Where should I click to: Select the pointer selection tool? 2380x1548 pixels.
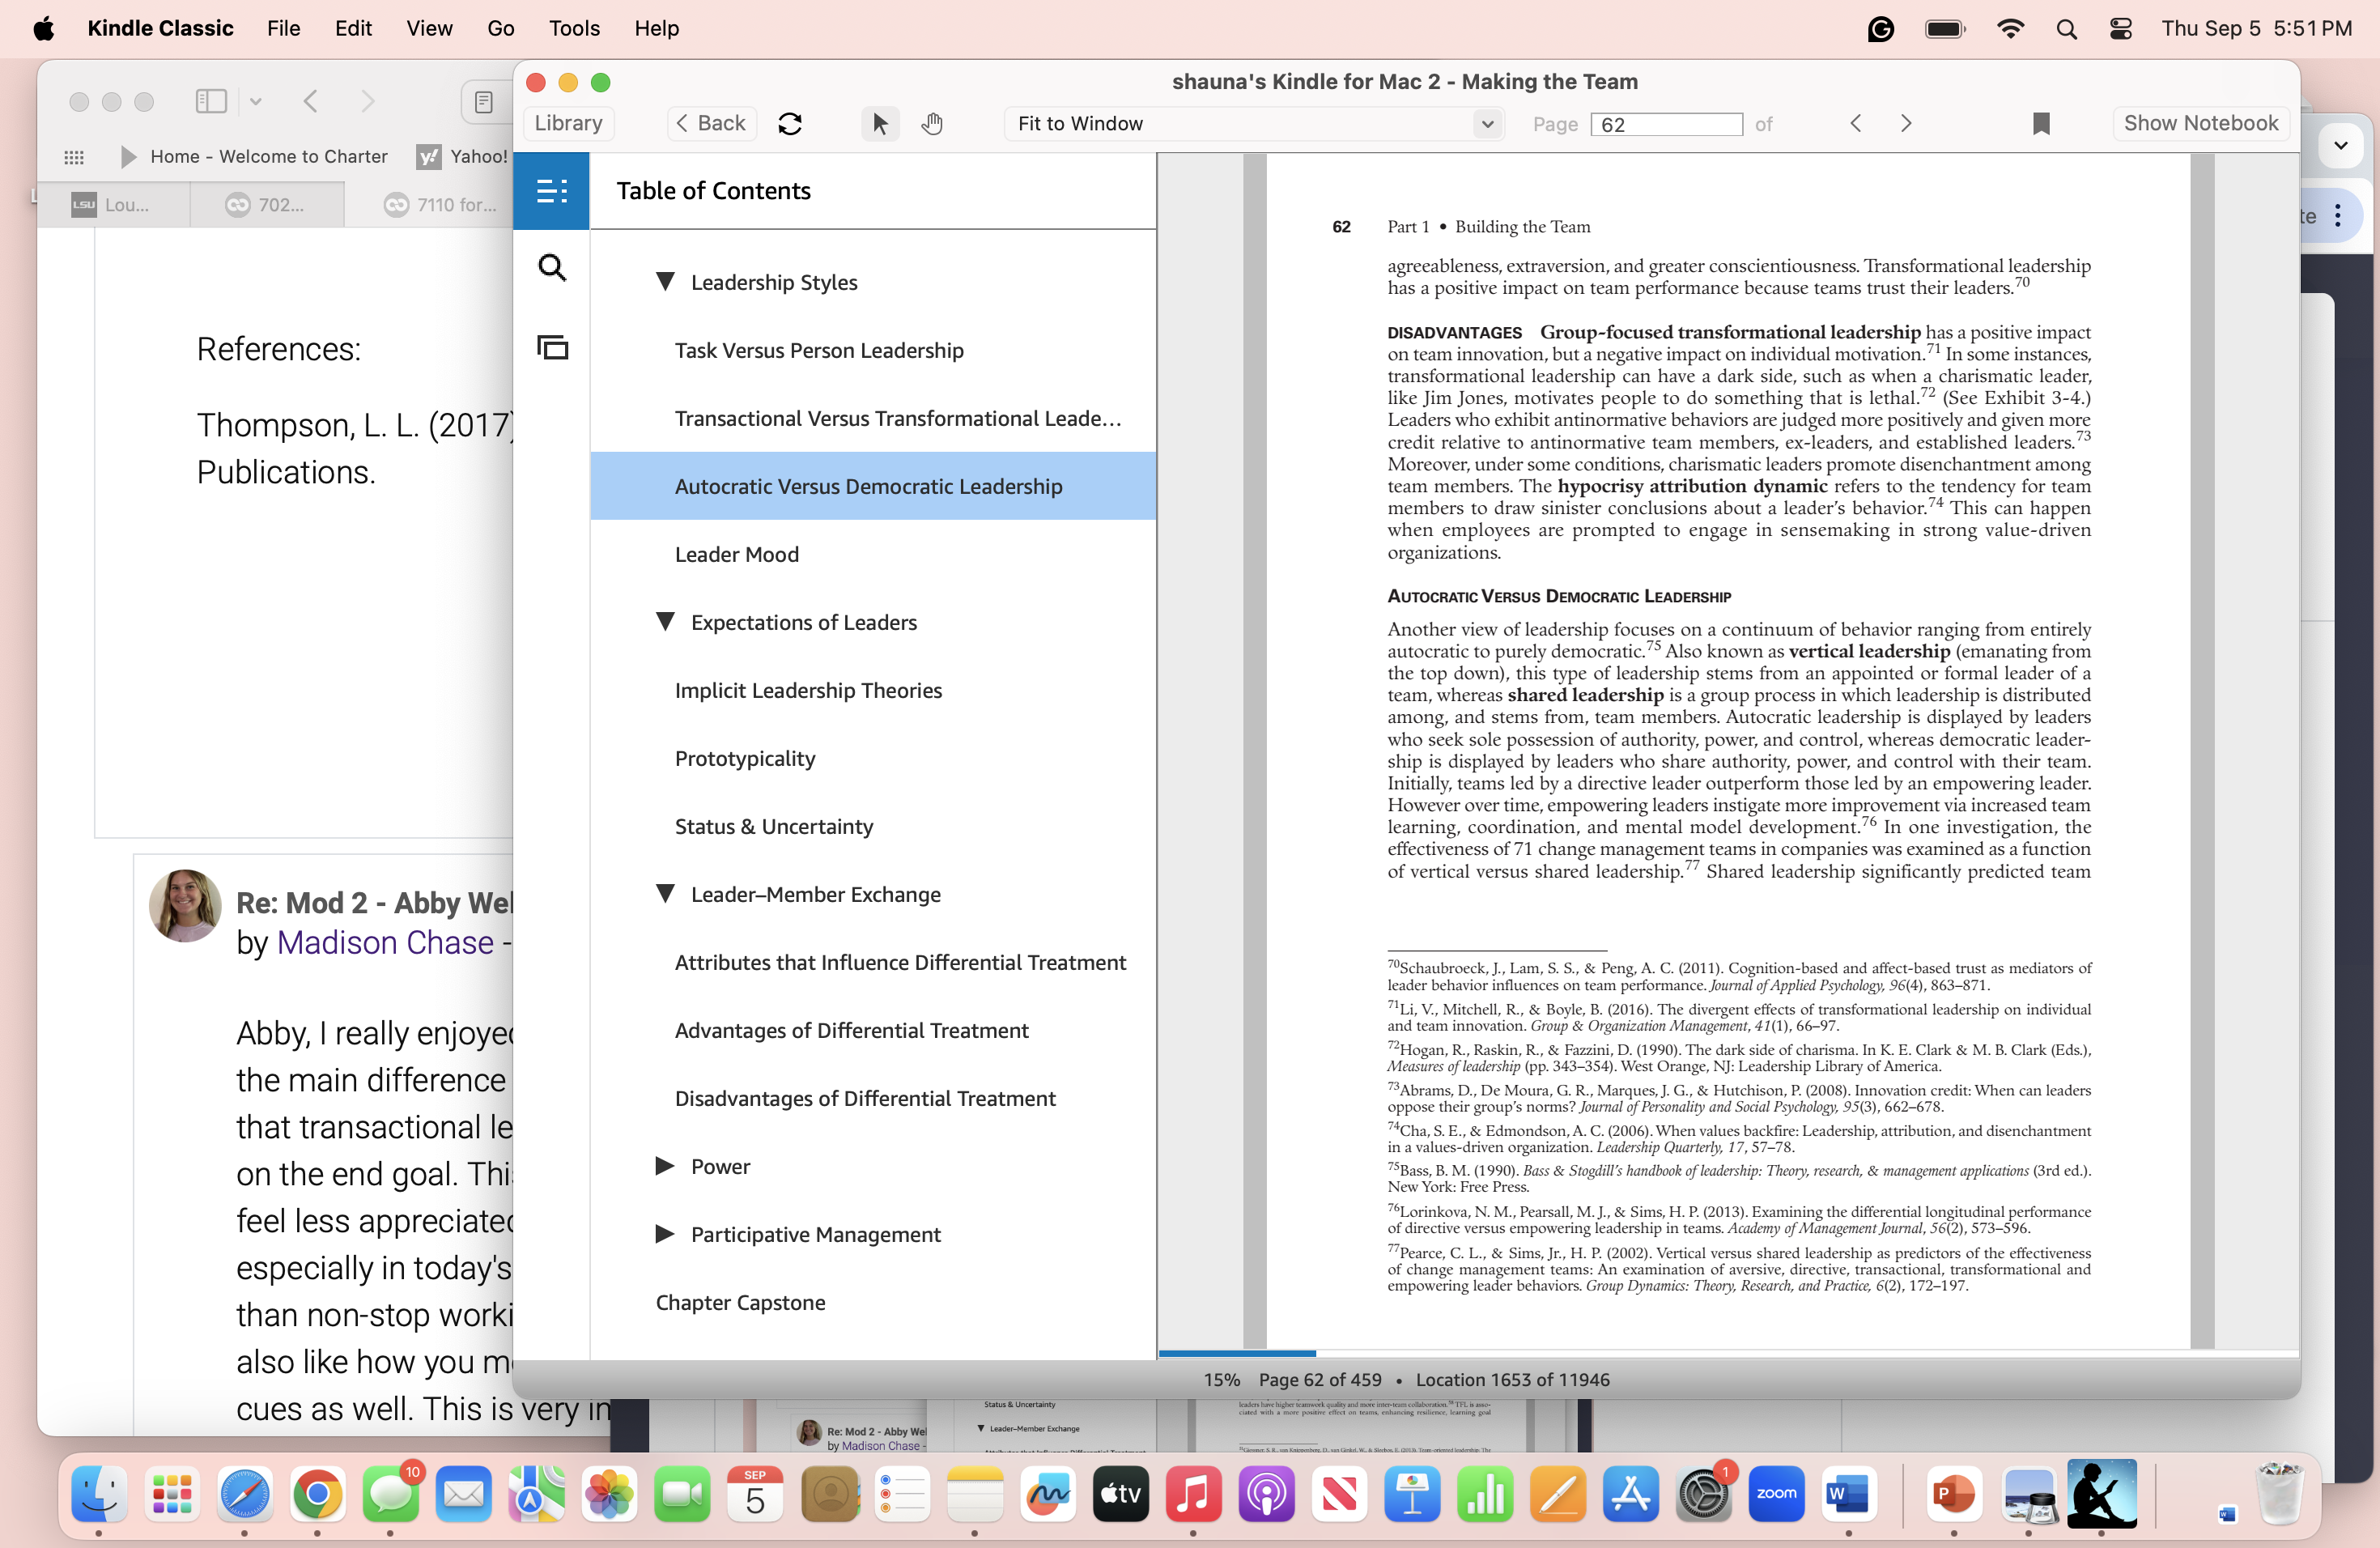pos(880,123)
